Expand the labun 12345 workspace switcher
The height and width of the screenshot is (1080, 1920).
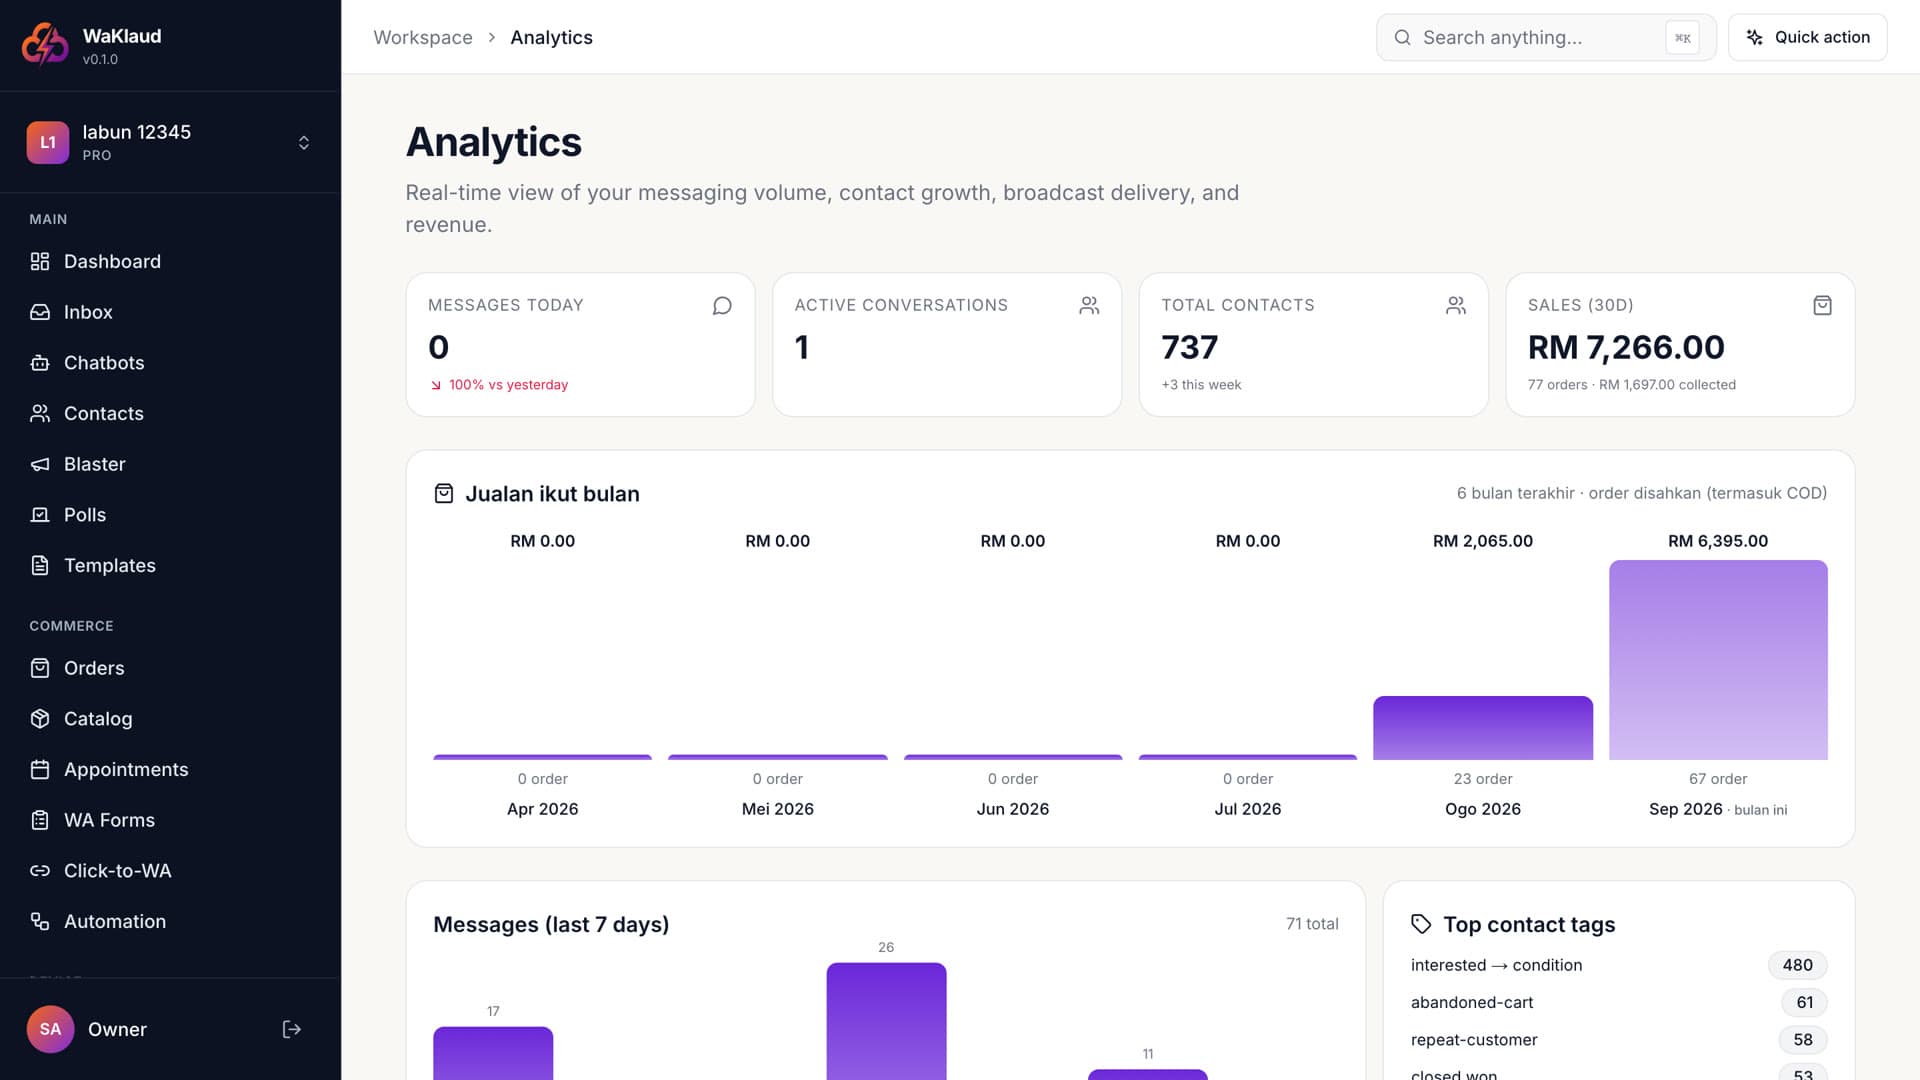(x=170, y=142)
